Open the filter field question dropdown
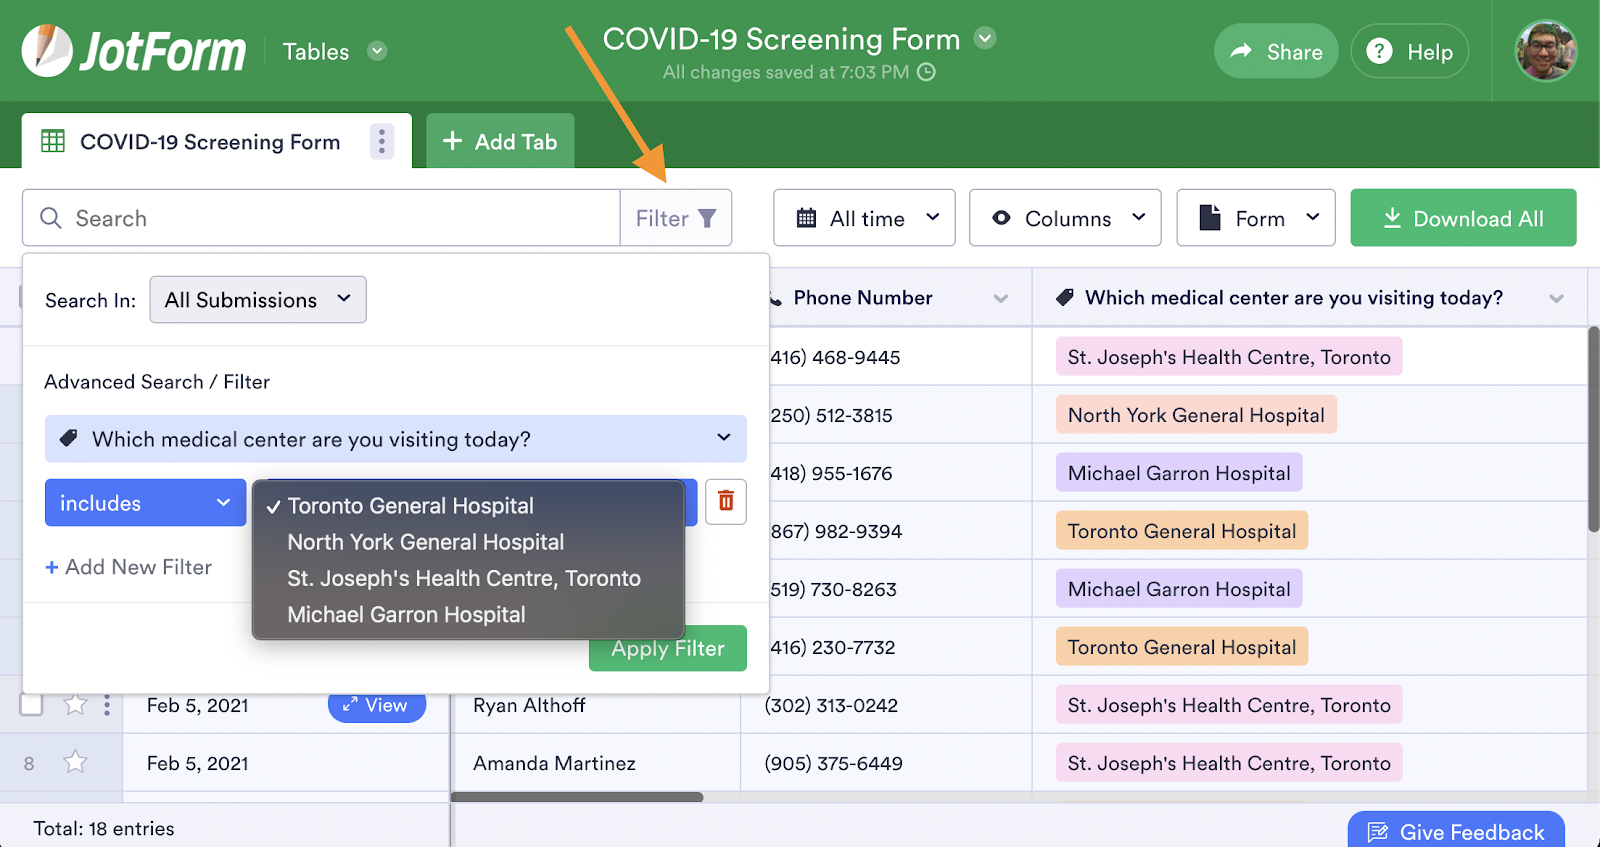Viewport: 1600px width, 847px height. click(396, 439)
